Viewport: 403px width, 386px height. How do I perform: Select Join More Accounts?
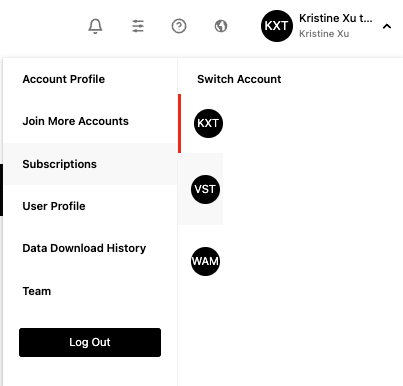coord(75,121)
